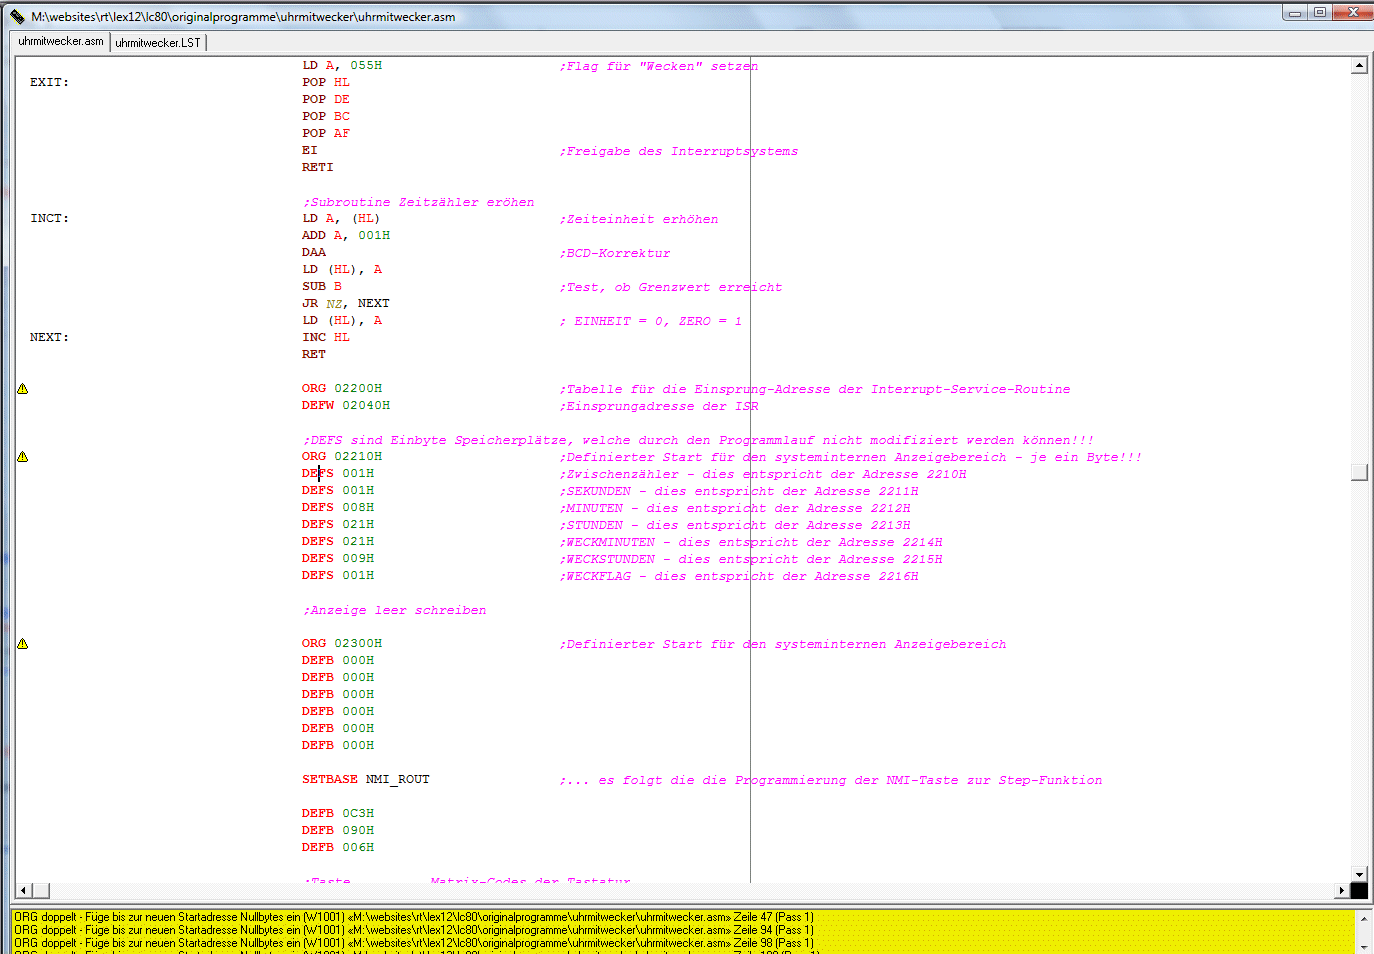1374x954 pixels.
Task: Click message panel scroll down arrow
Action: coord(1363,946)
